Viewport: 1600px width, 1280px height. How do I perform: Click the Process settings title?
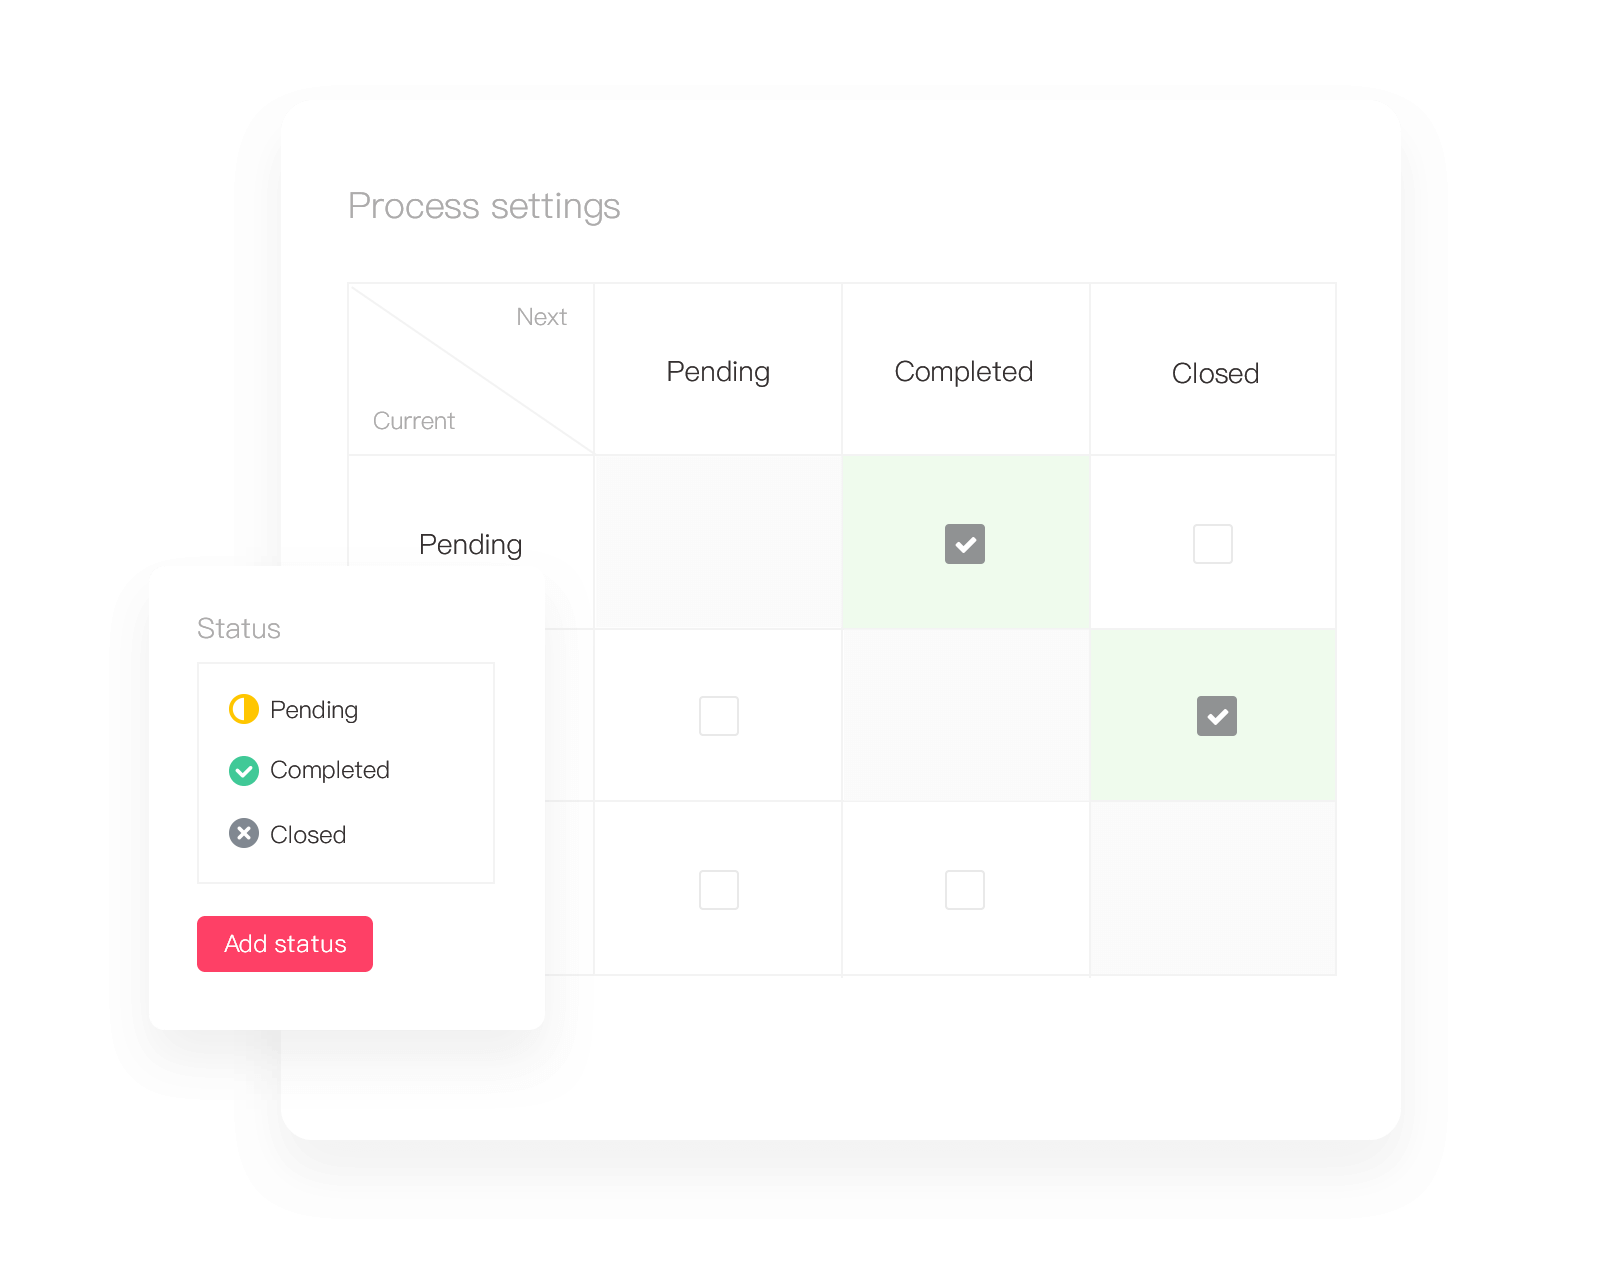(x=484, y=206)
